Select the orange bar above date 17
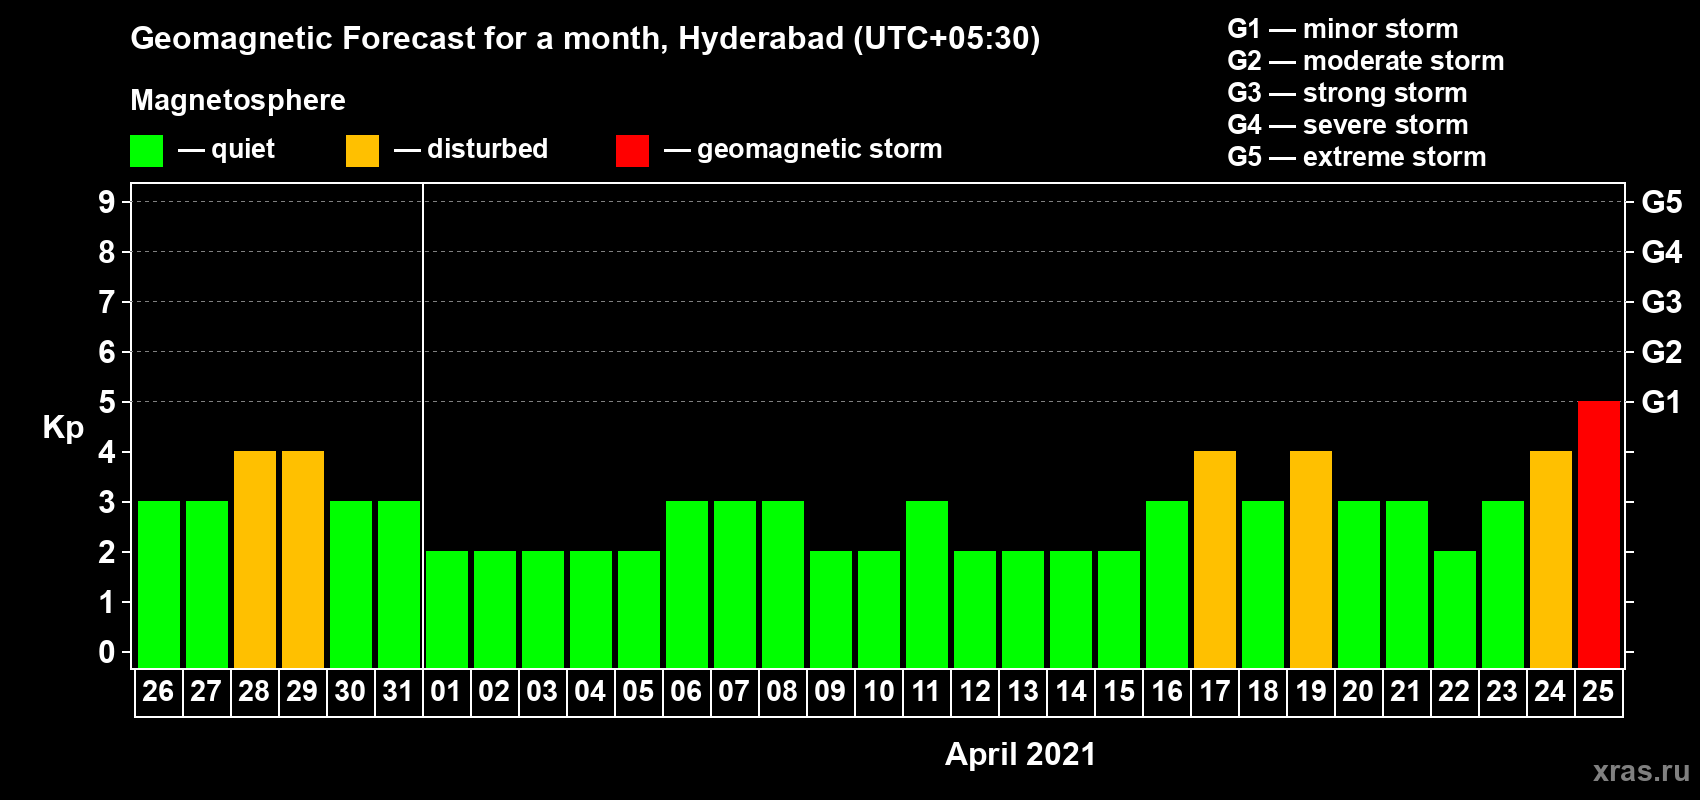The image size is (1700, 800). pos(1215,559)
